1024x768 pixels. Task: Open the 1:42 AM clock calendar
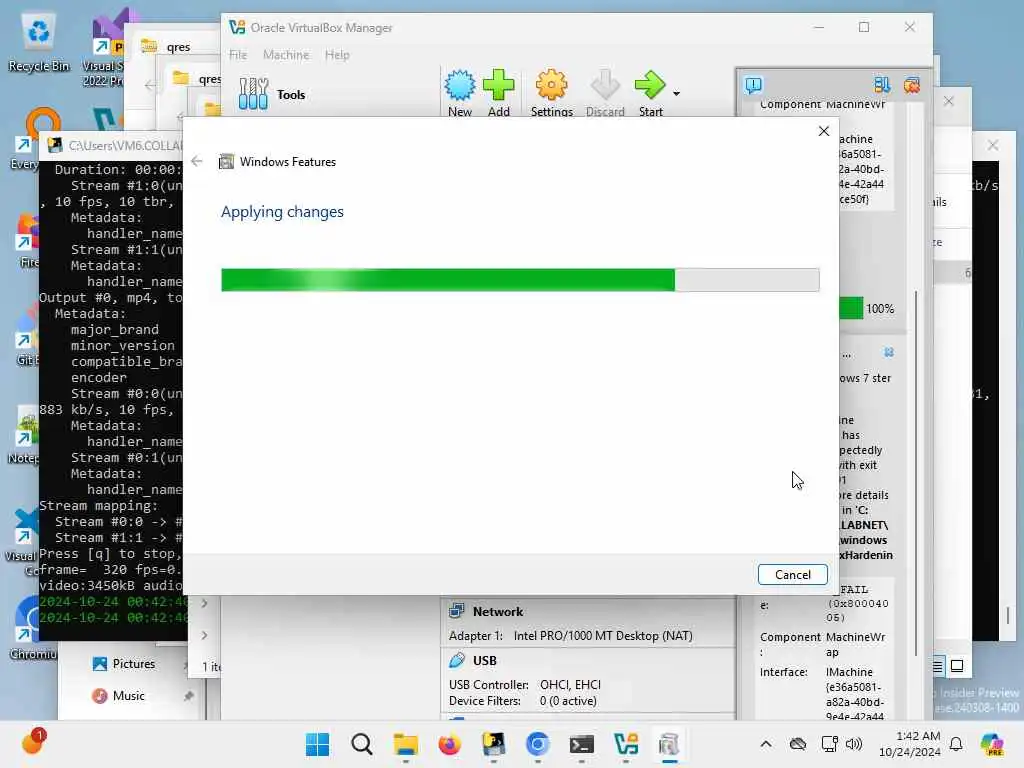(x=909, y=744)
